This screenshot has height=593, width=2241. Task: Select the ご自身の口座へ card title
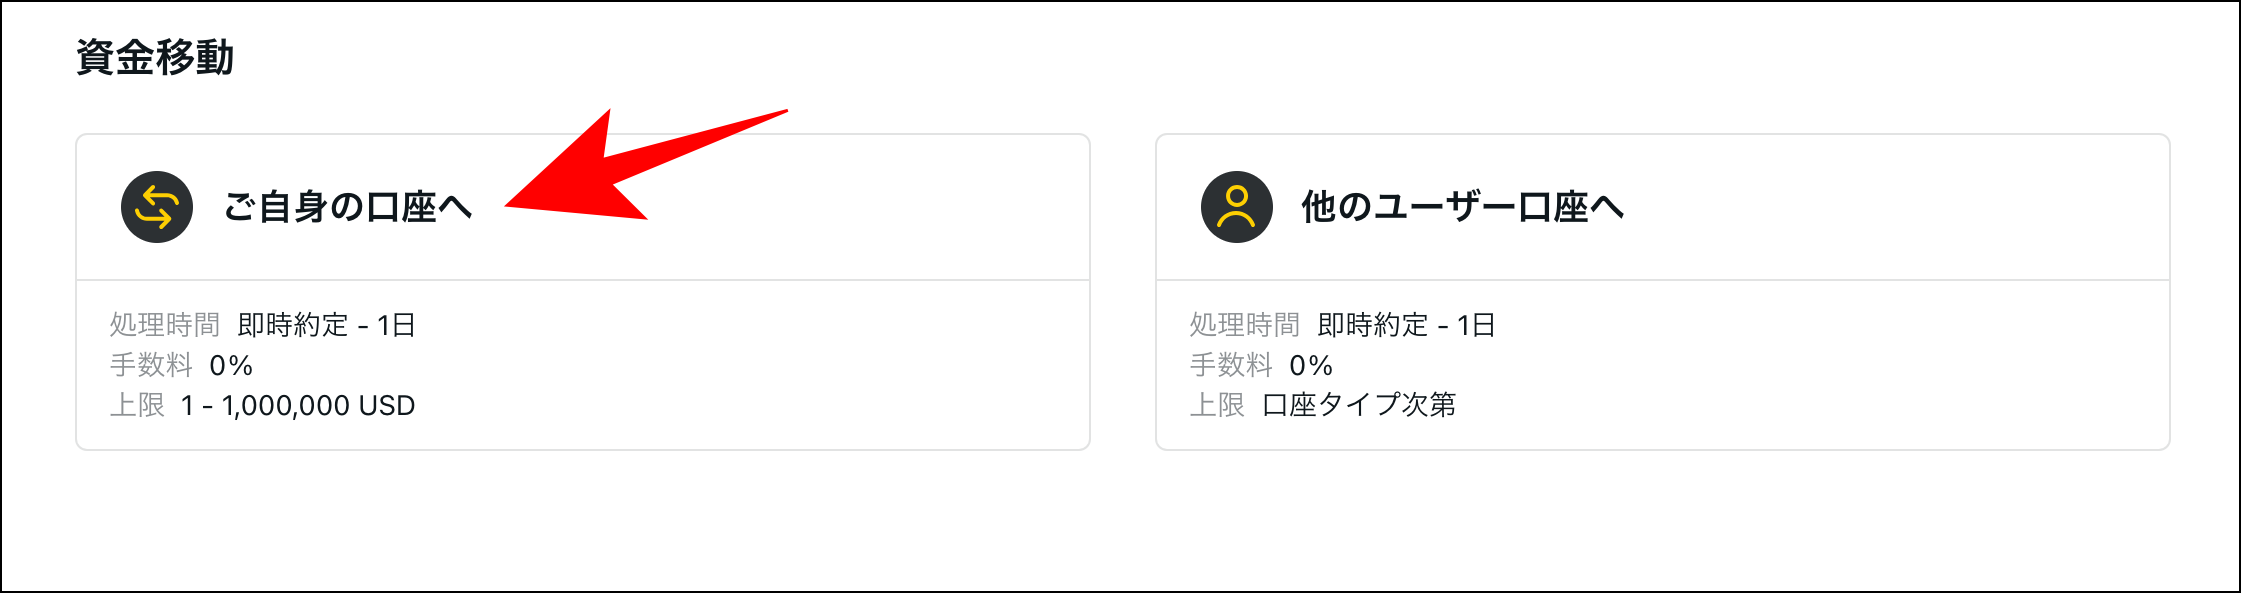(346, 210)
